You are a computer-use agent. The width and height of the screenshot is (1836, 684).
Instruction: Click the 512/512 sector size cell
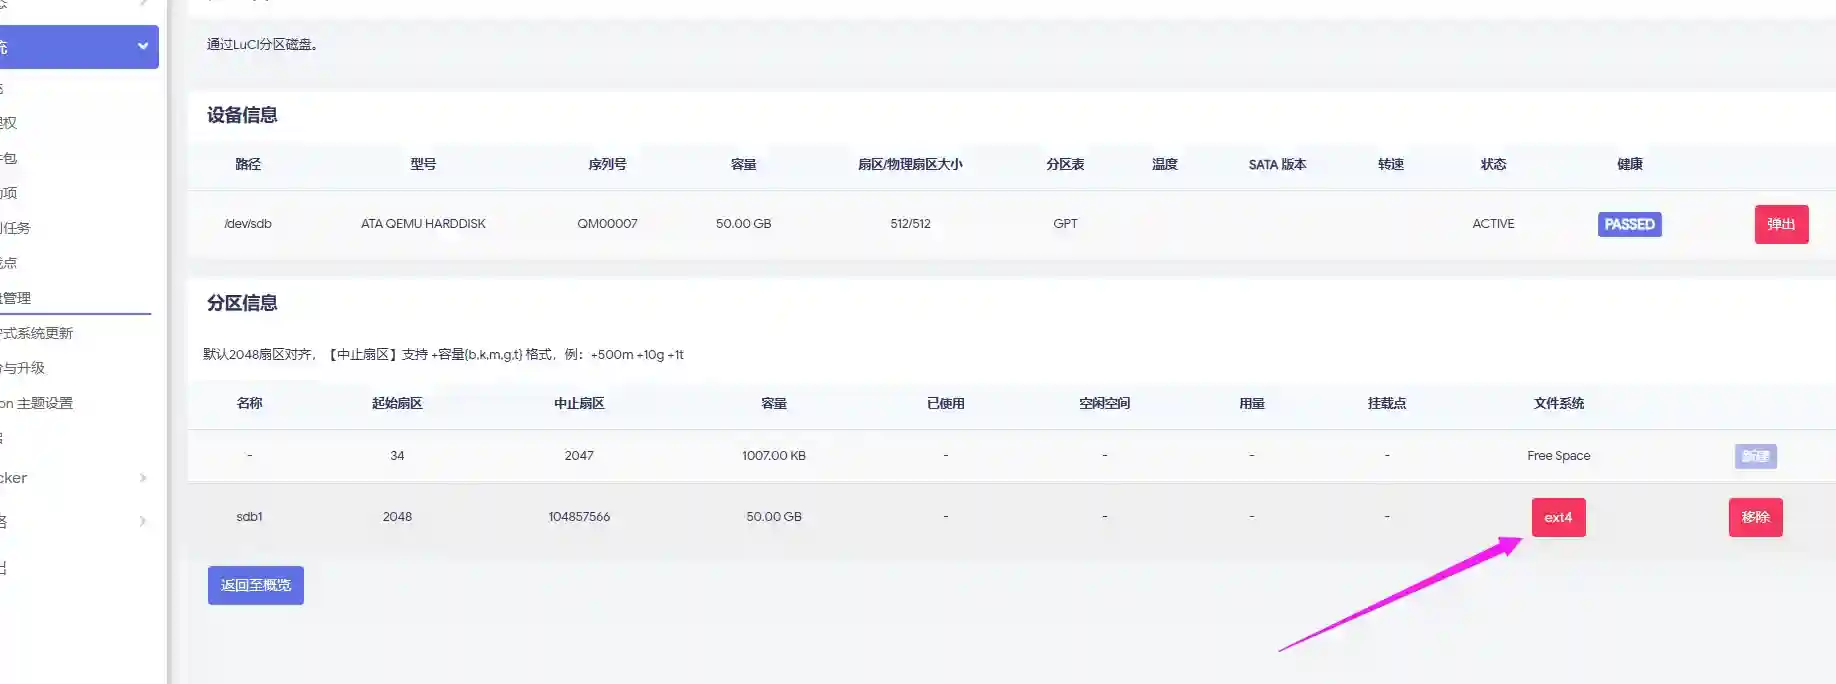[x=910, y=224]
